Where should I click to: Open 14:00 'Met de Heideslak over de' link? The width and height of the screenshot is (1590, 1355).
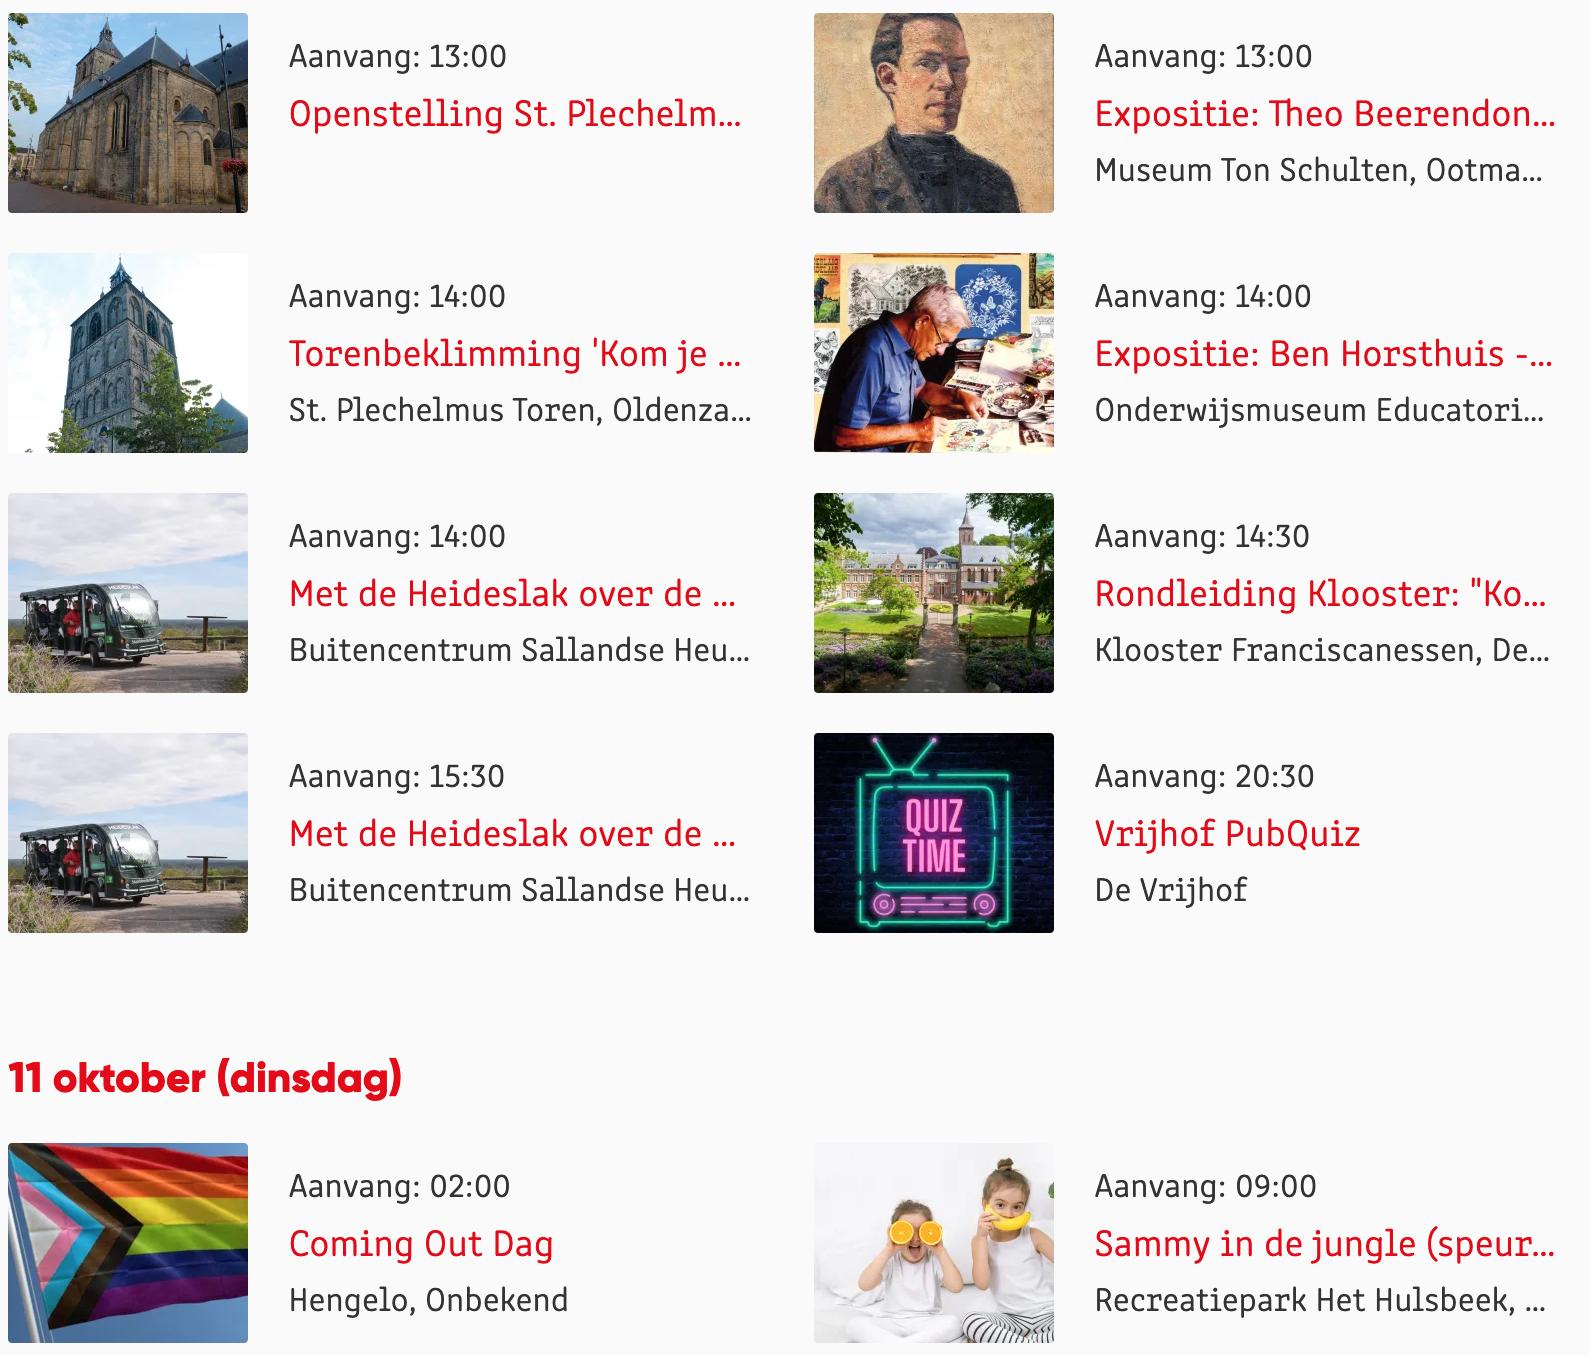coord(512,594)
